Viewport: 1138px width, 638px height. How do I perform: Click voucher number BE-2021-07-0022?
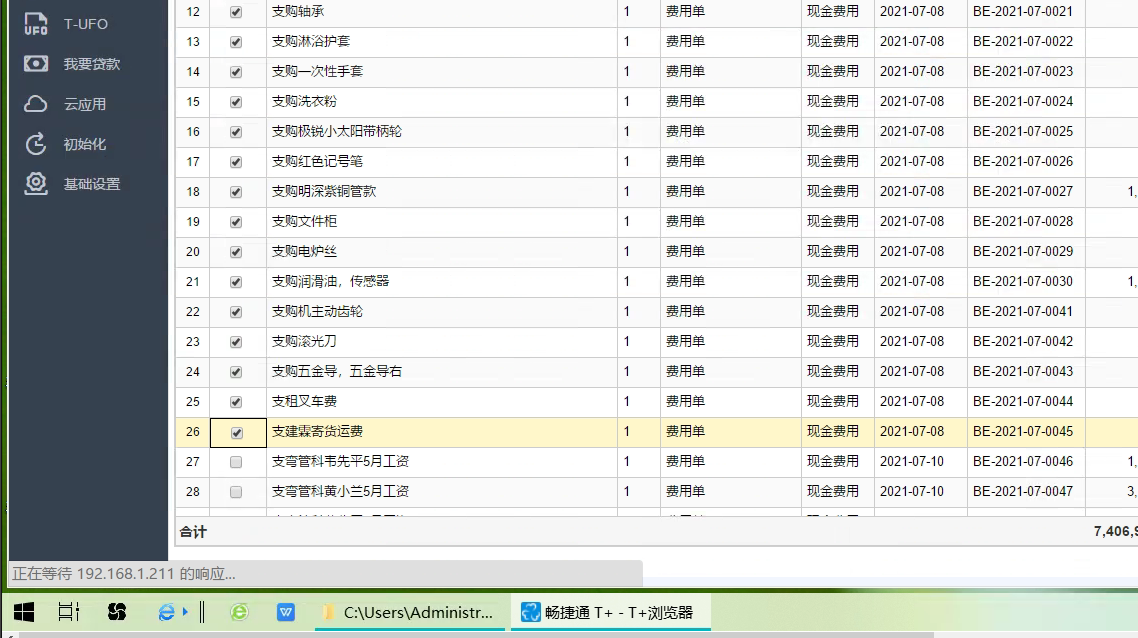coord(1023,41)
